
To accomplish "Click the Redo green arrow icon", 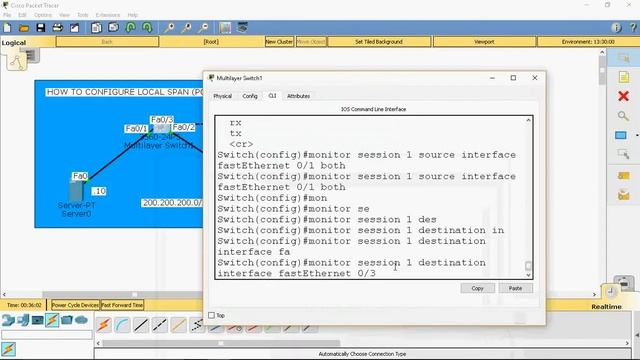I will pyautogui.click(x=147, y=28).
